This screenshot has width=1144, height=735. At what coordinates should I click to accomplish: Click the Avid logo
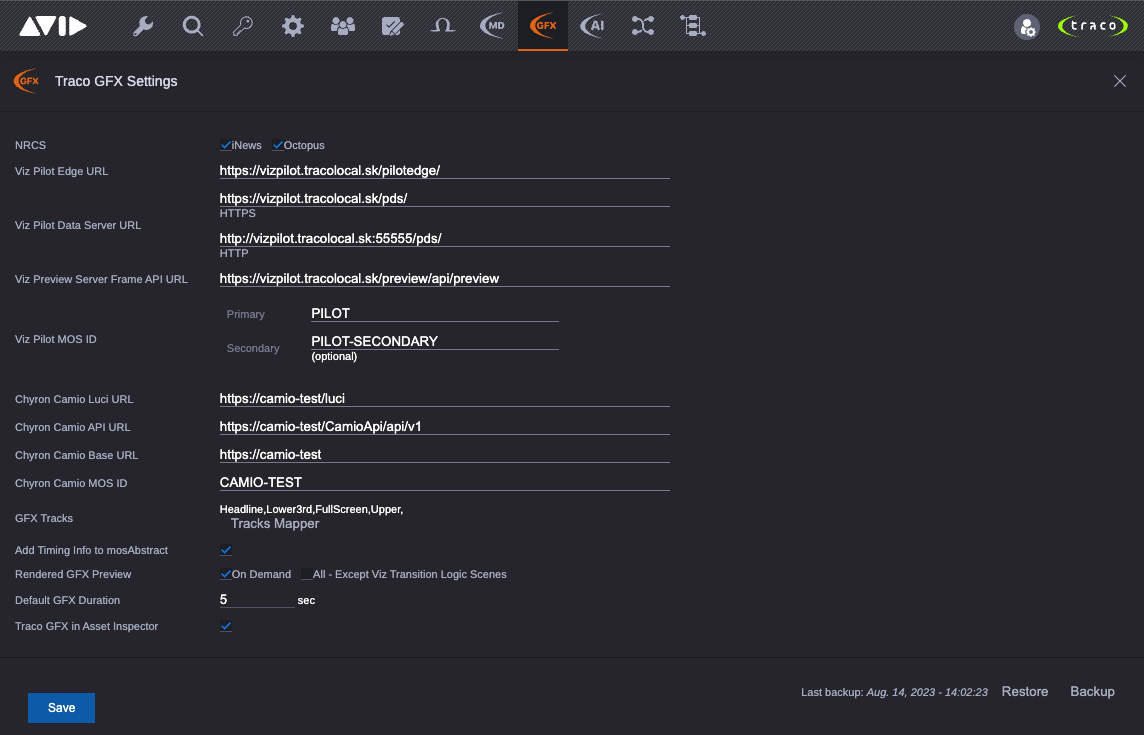point(54,26)
